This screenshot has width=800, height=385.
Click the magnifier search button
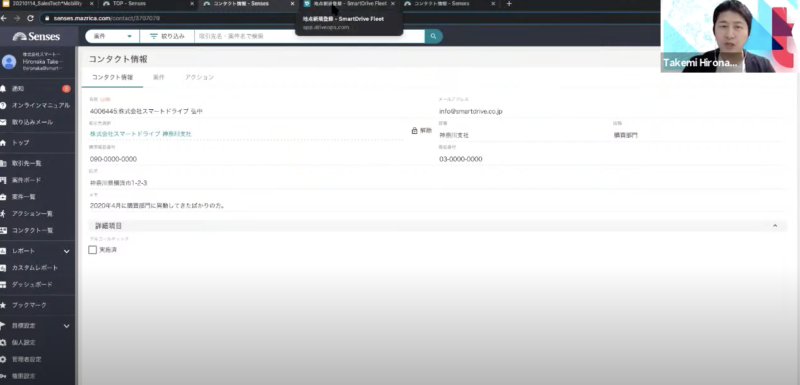[x=434, y=36]
